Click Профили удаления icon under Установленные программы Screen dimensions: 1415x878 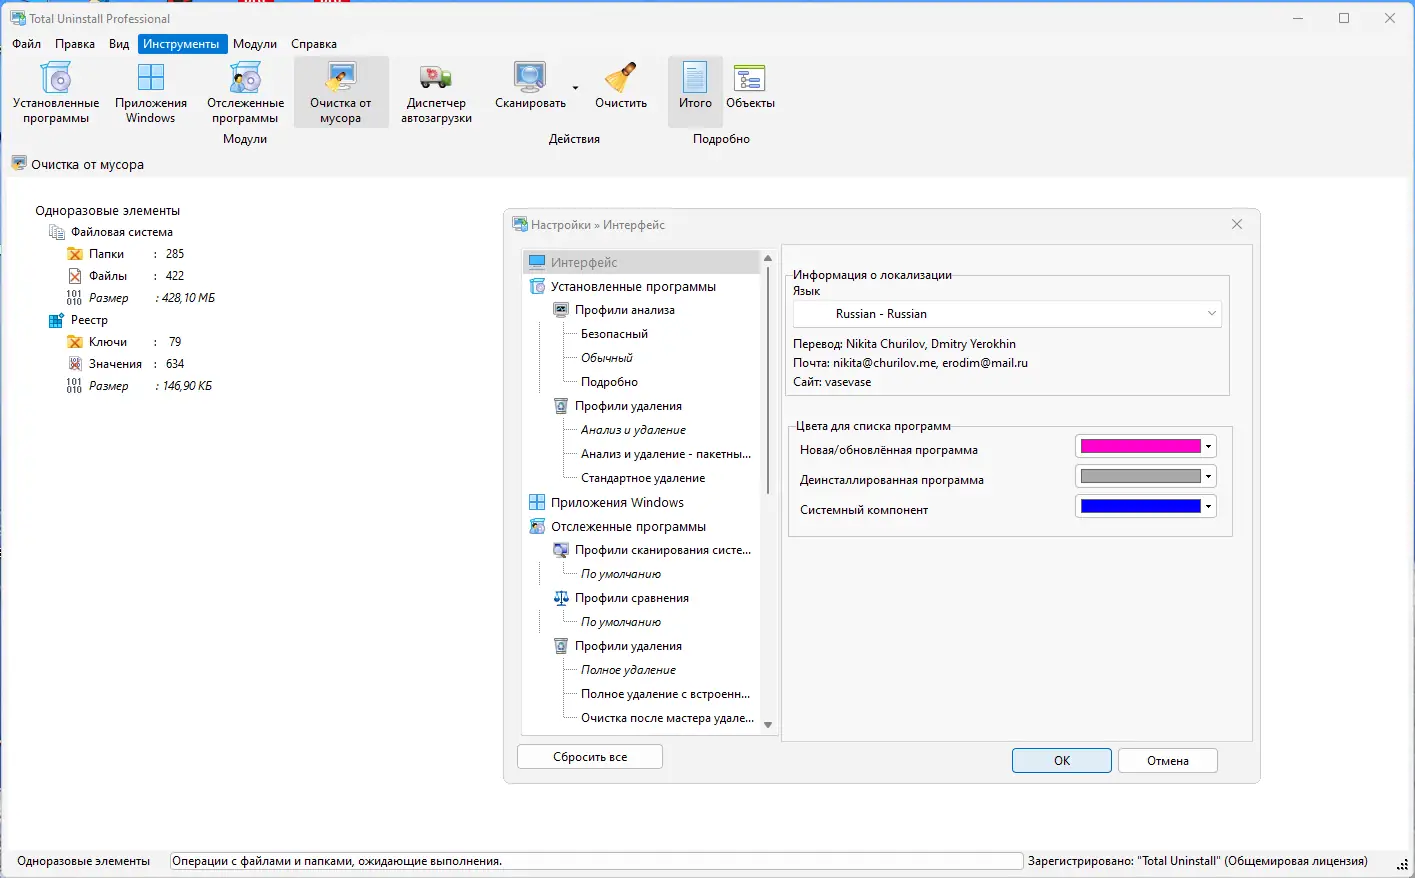pyautogui.click(x=561, y=406)
